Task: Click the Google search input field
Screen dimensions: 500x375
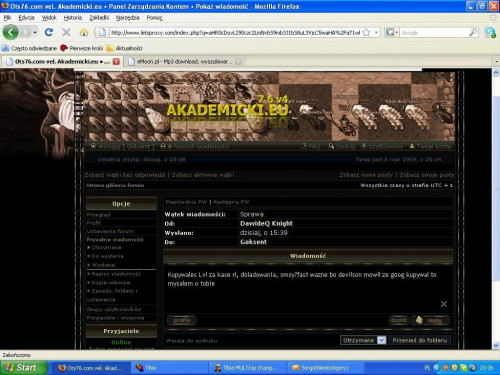Action: [434, 32]
